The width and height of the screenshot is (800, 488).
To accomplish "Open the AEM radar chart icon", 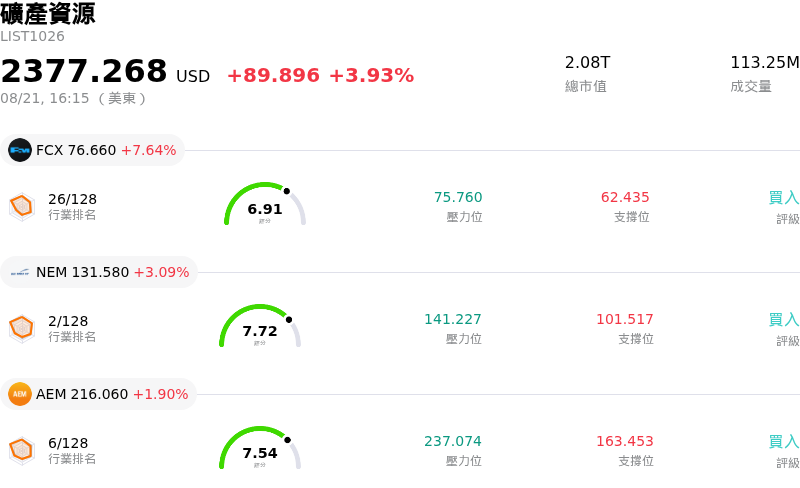I will 22,451.
